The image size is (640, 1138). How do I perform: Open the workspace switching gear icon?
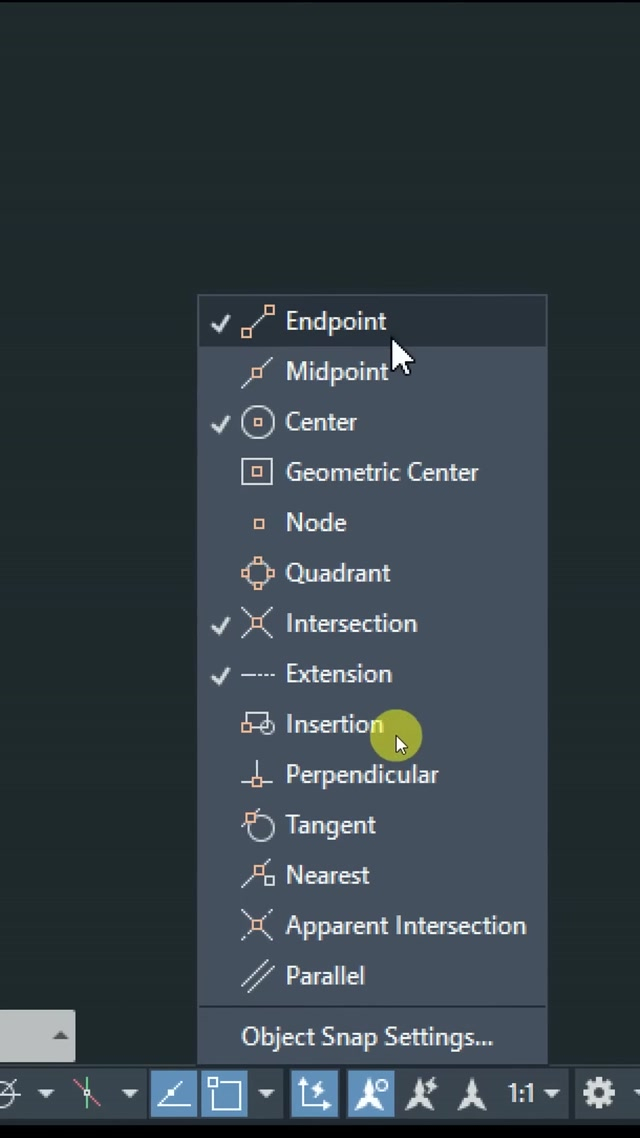599,1093
